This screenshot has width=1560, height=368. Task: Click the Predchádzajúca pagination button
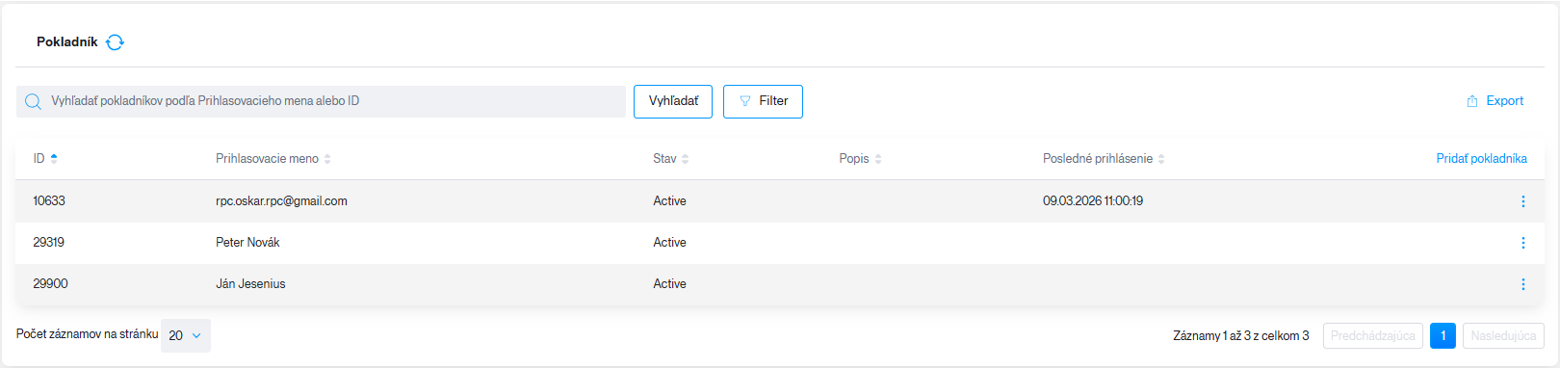coord(1373,336)
